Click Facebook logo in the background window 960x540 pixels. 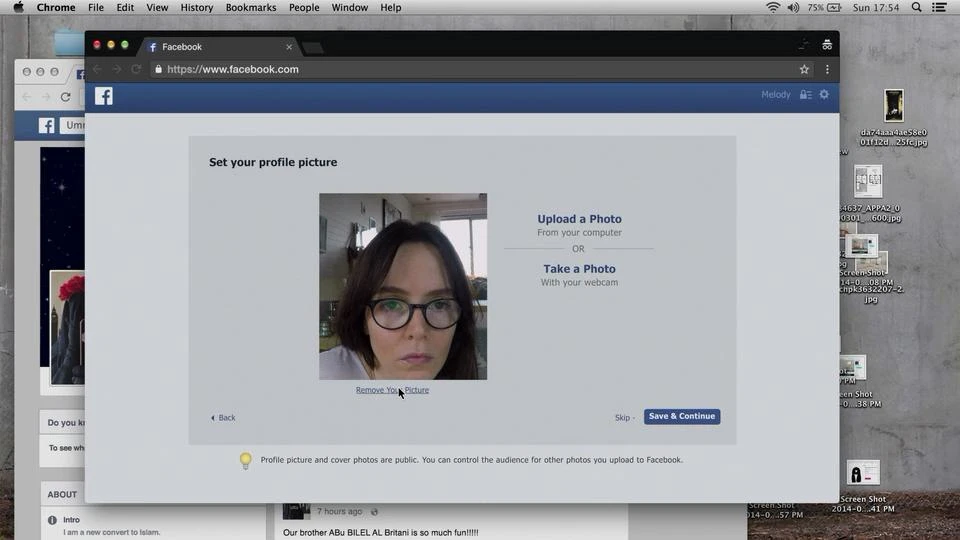coord(47,126)
